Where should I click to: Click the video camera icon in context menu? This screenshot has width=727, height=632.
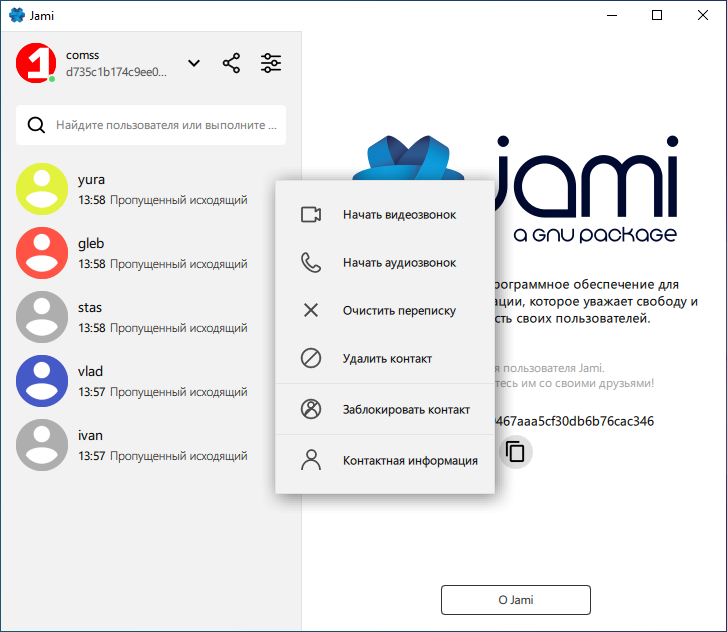coord(311,215)
